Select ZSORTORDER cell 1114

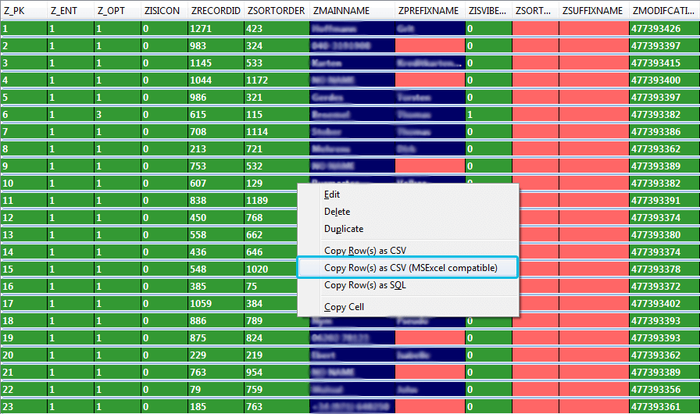coord(276,132)
